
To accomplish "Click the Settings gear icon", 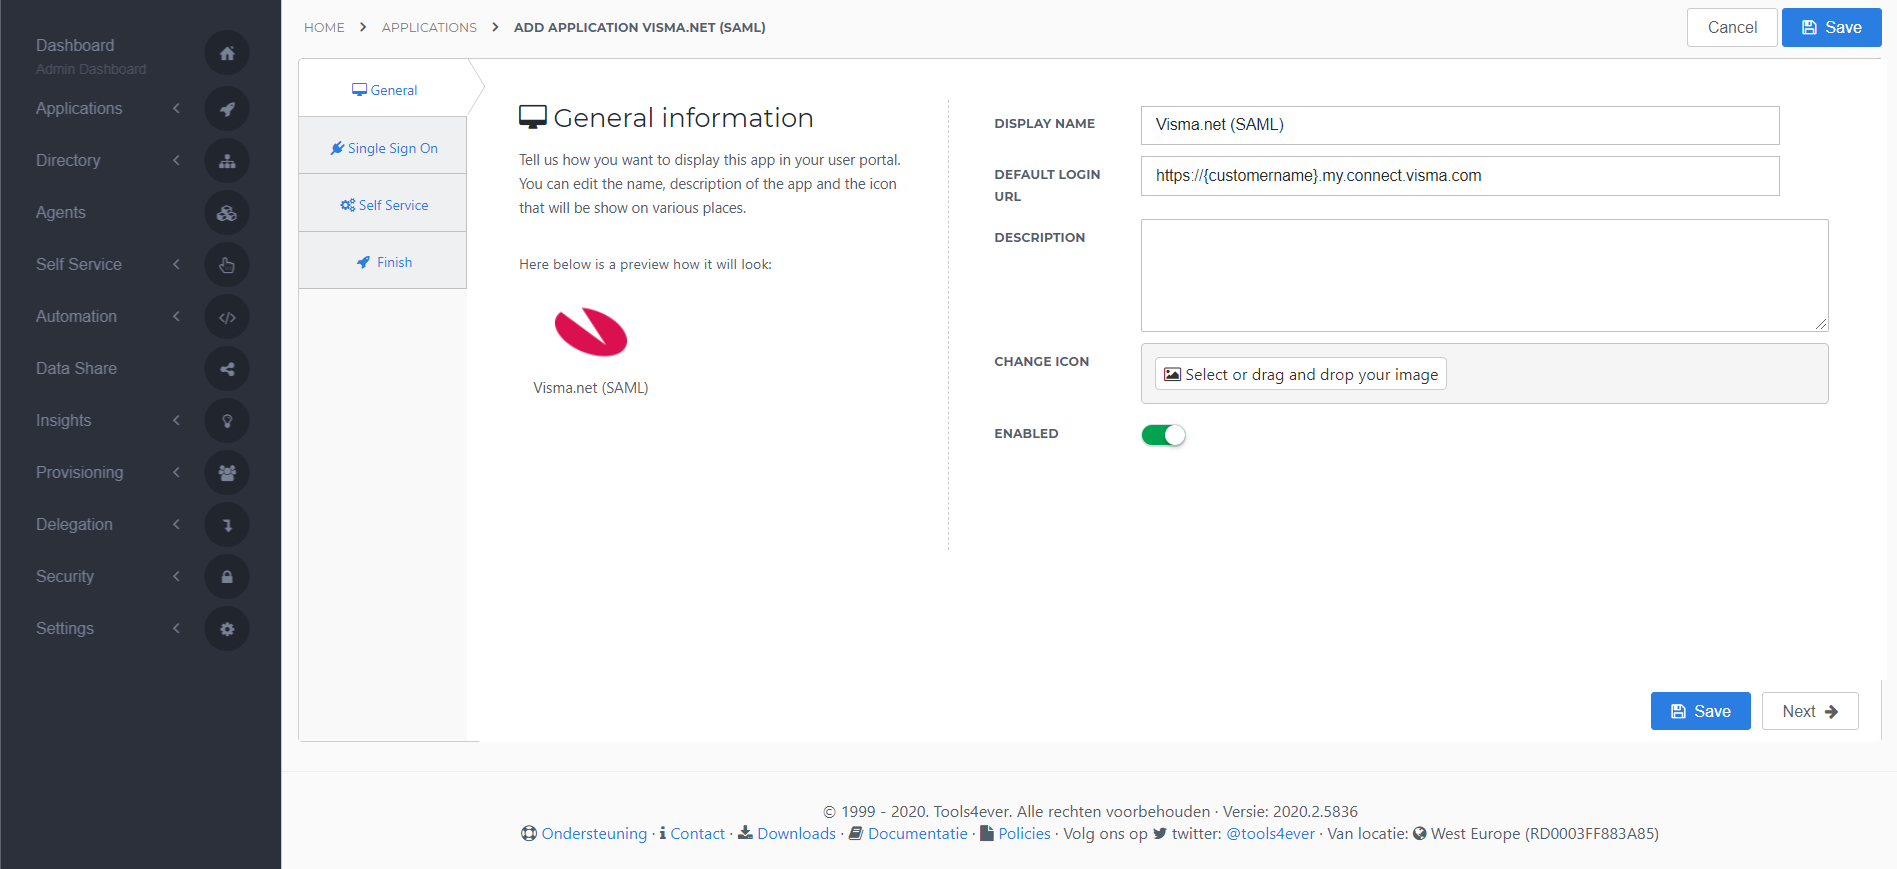I will 227,629.
